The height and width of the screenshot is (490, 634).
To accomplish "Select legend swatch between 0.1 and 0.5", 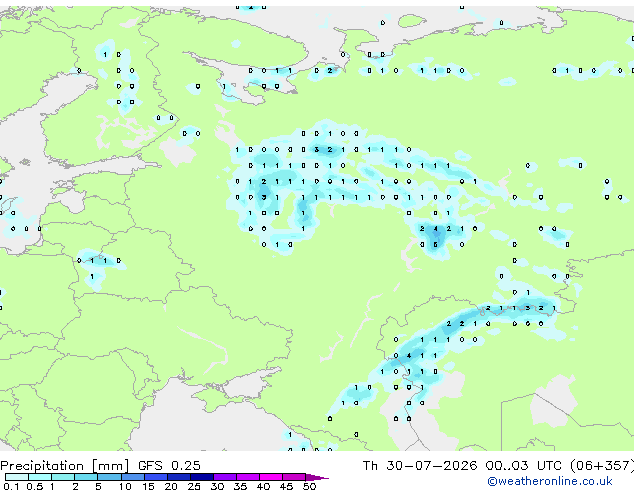I will 17,477.
